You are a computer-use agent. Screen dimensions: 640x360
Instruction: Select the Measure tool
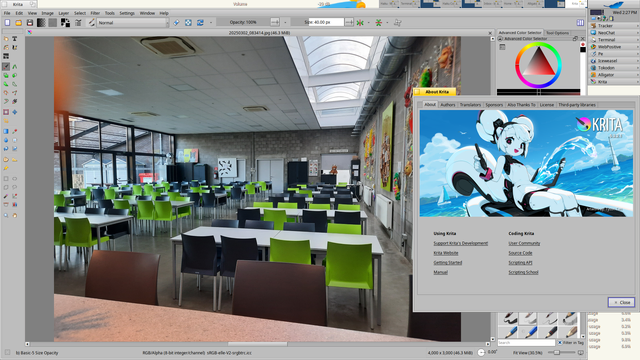pyautogui.click(x=15, y=160)
